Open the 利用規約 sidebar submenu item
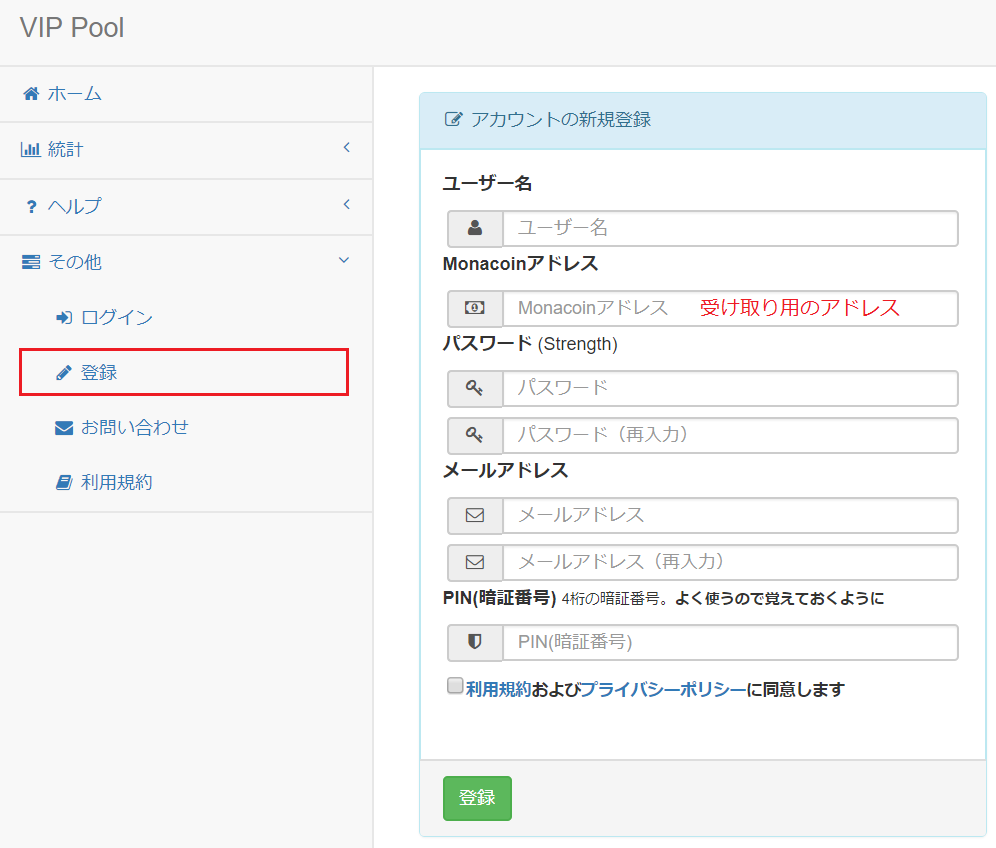 186,483
